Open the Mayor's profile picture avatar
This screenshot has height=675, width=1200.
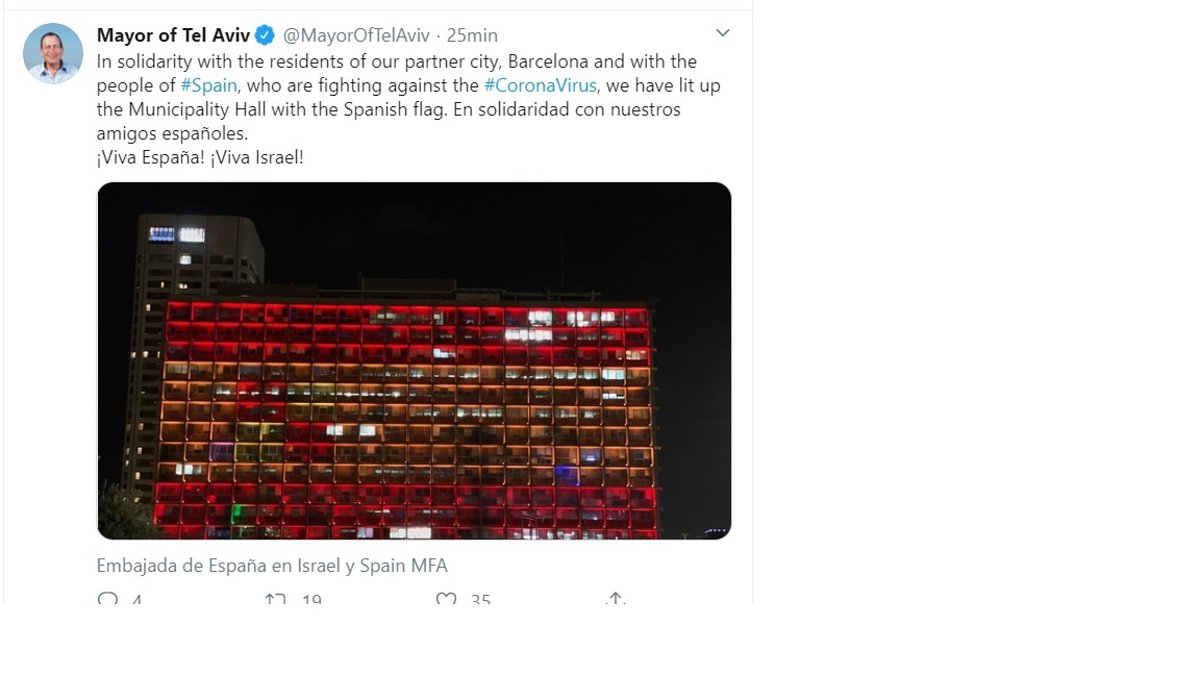click(x=52, y=53)
